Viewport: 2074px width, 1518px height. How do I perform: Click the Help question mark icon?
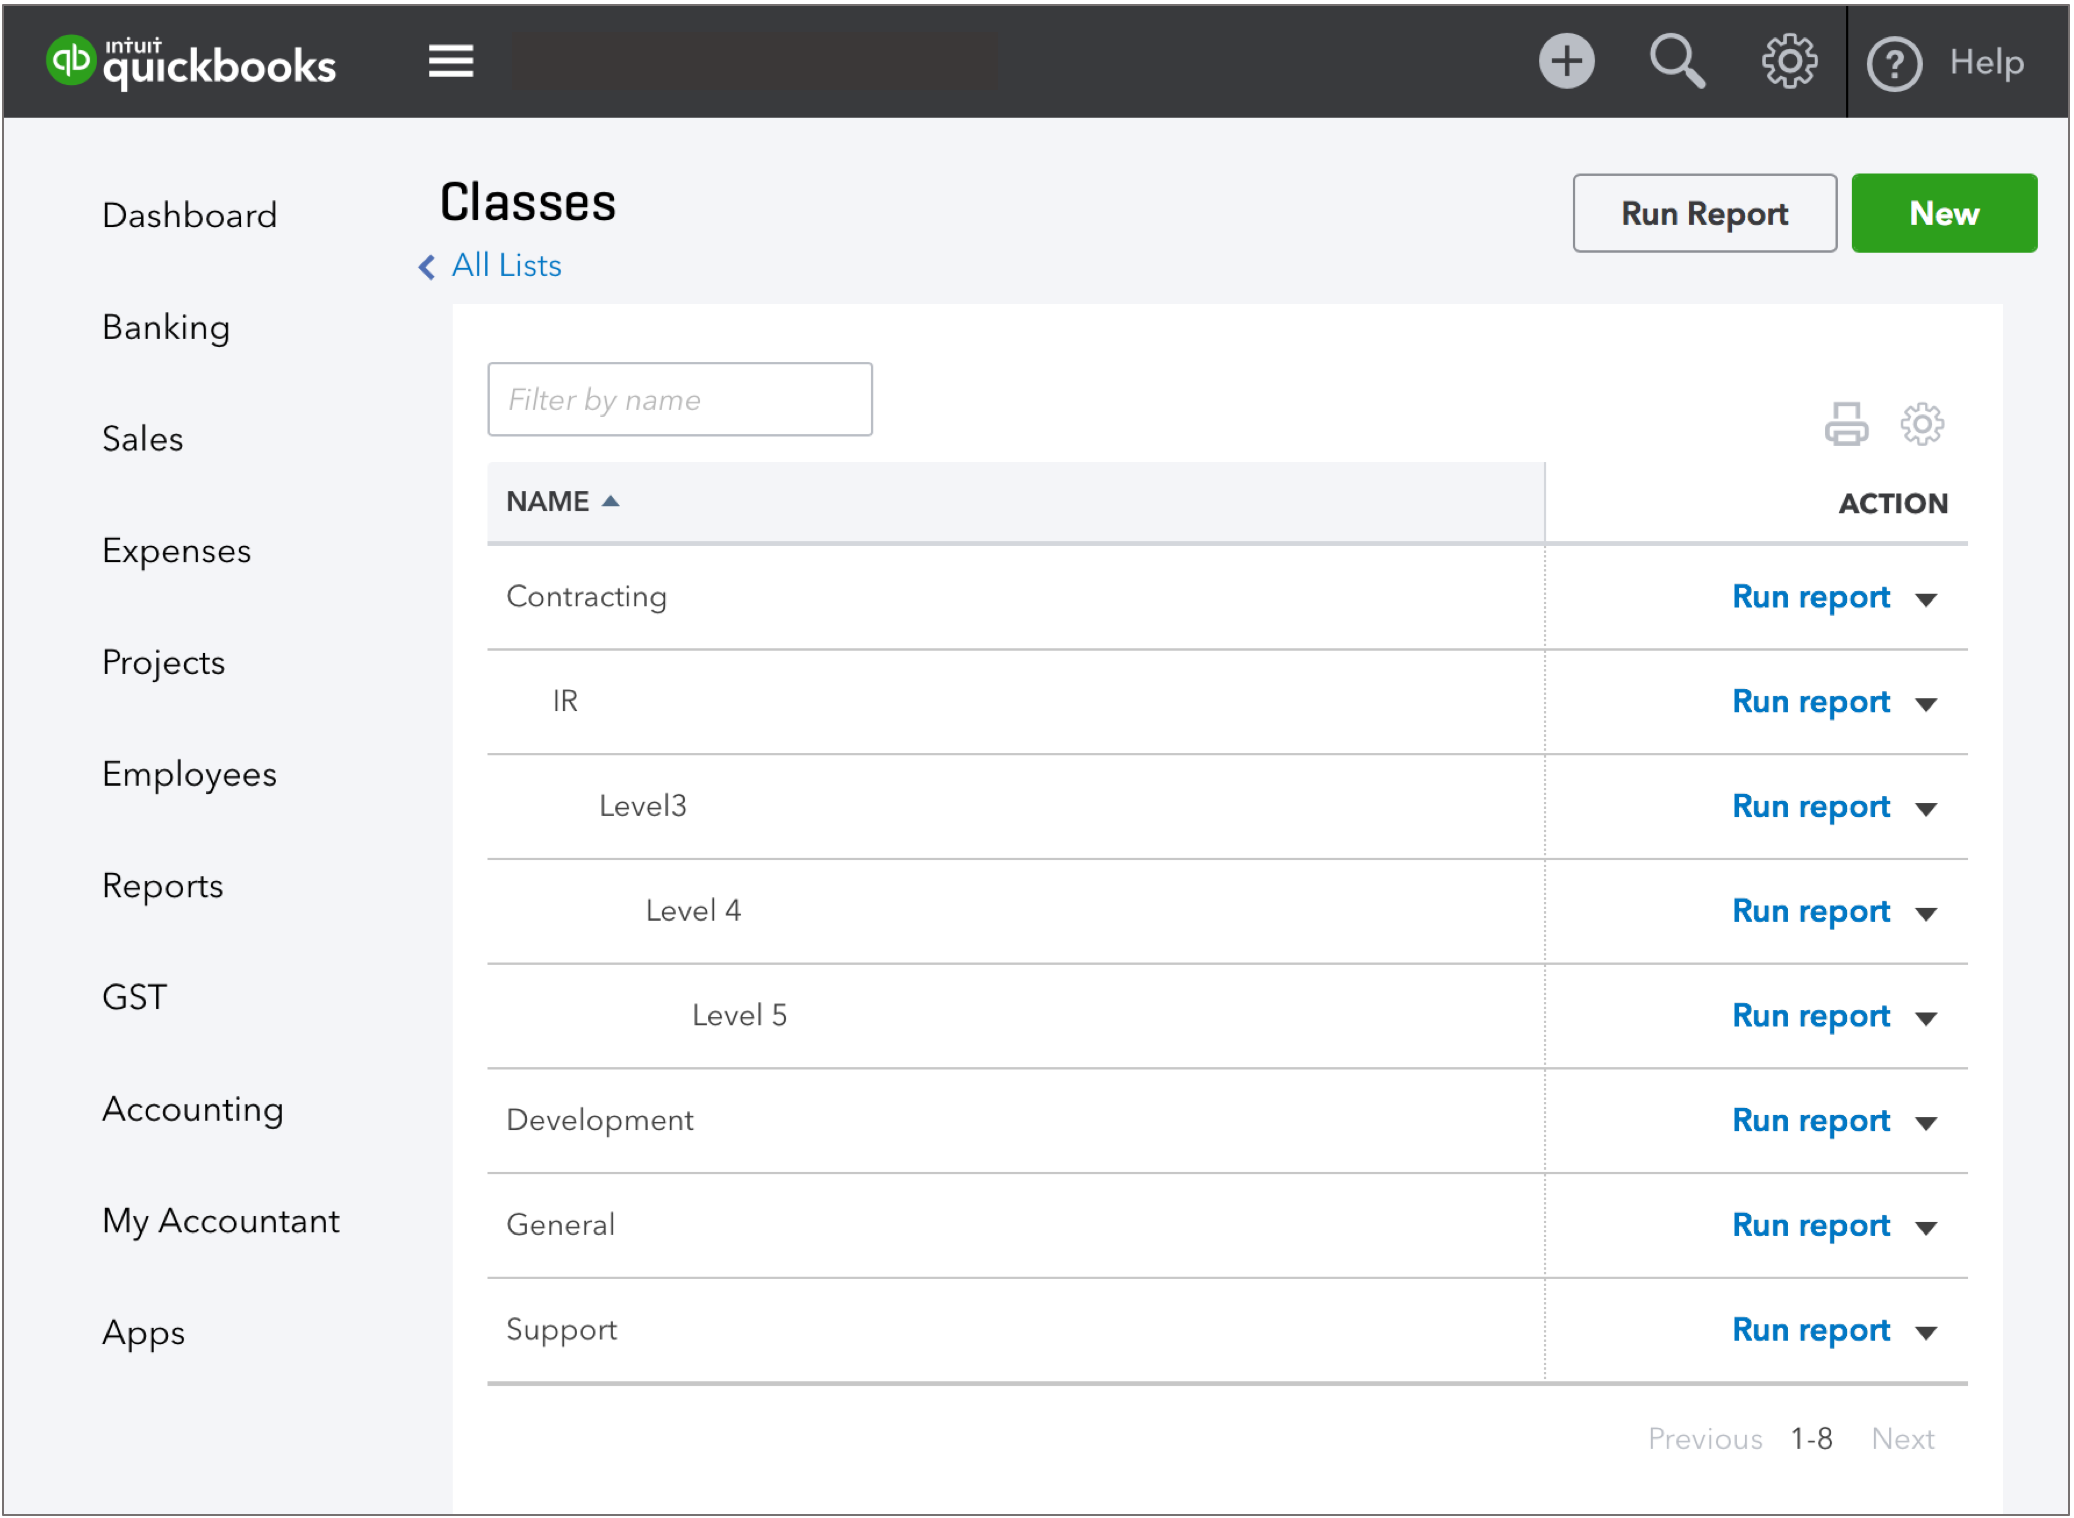coord(1895,60)
